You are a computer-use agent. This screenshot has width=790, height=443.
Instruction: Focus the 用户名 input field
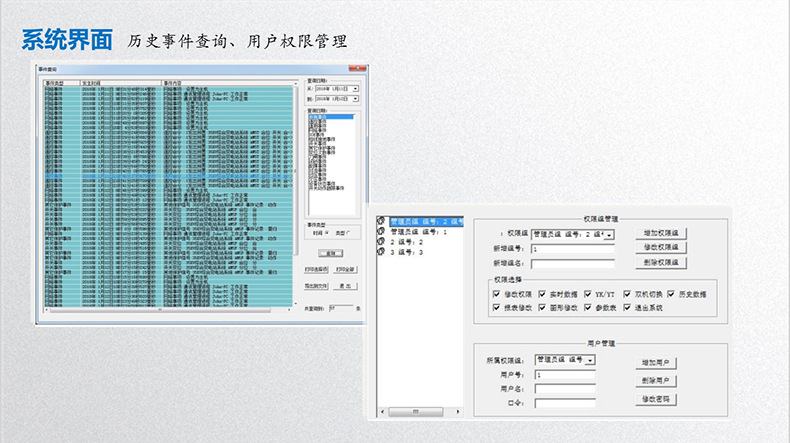565,389
